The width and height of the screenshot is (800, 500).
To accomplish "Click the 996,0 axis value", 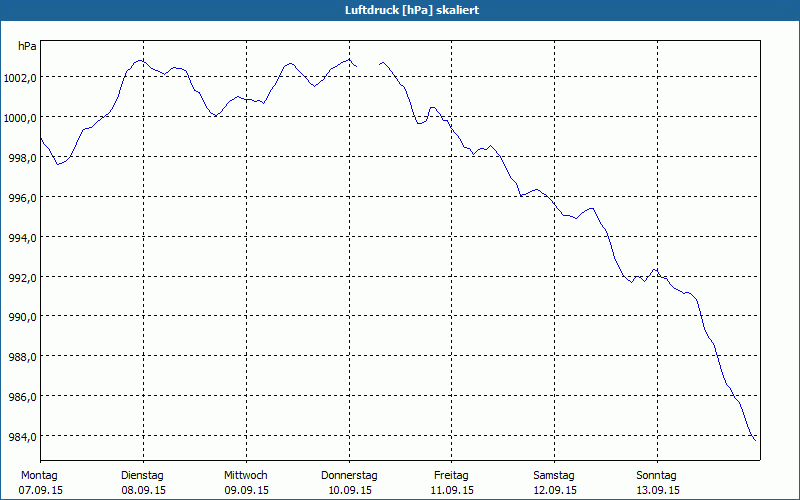I will tap(22, 197).
